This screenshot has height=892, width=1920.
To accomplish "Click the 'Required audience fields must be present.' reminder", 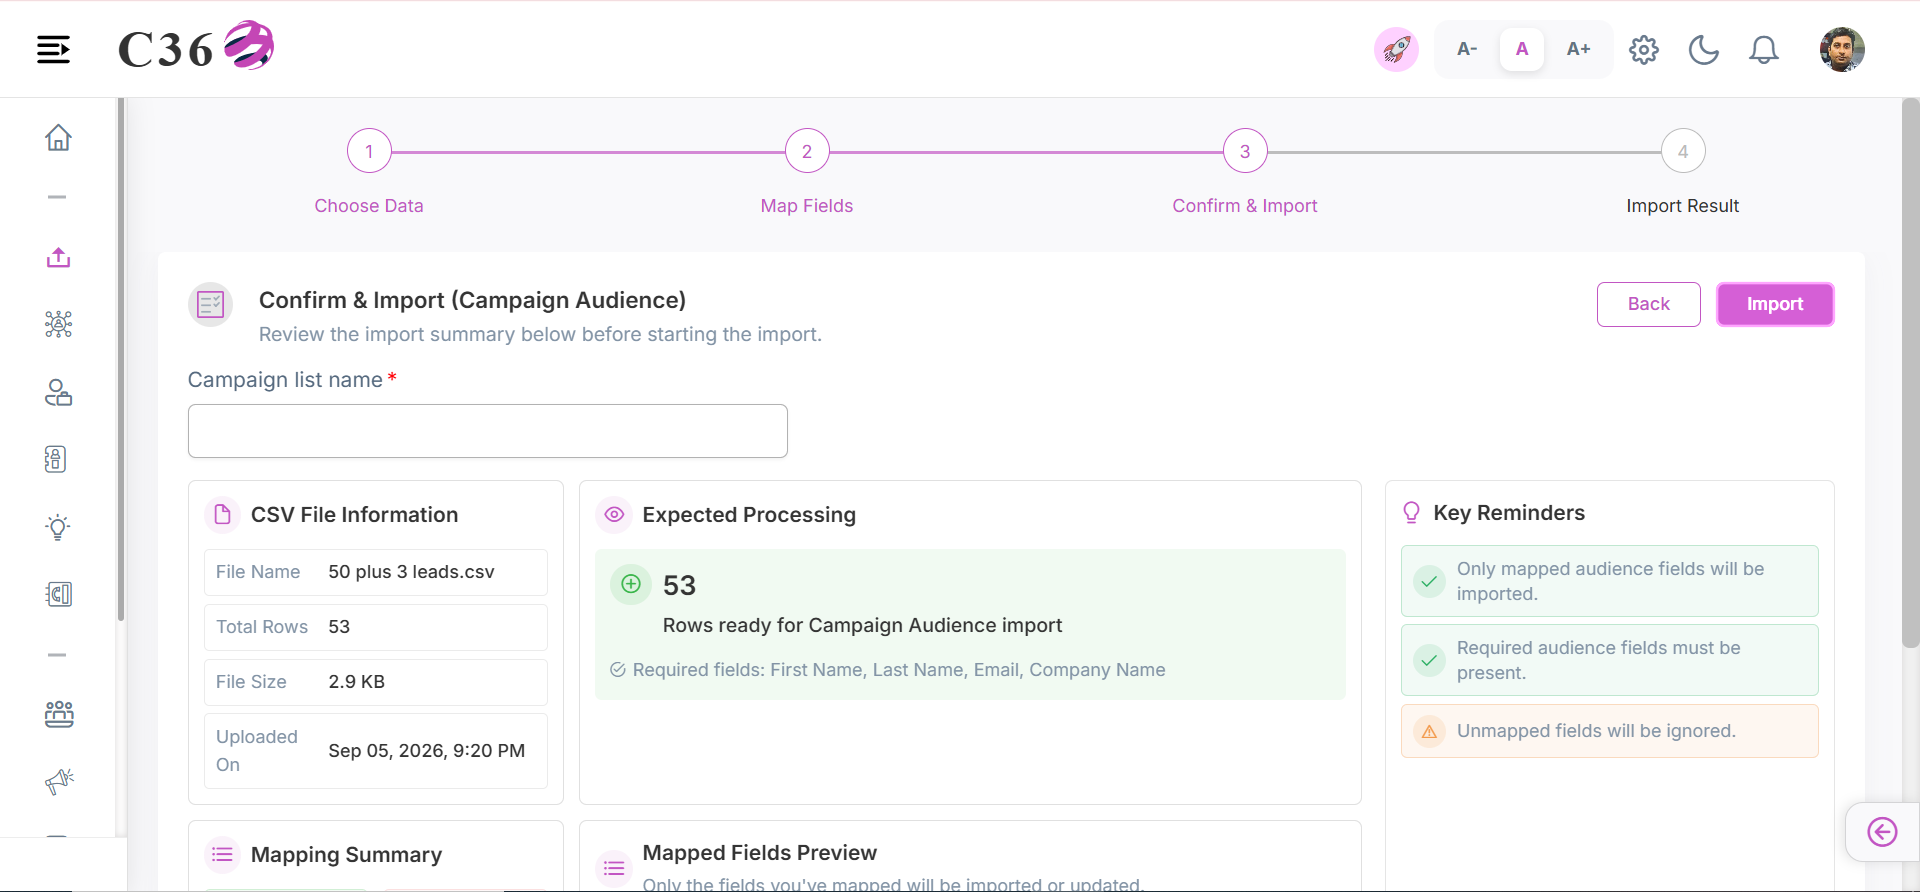I will 1610,660.
